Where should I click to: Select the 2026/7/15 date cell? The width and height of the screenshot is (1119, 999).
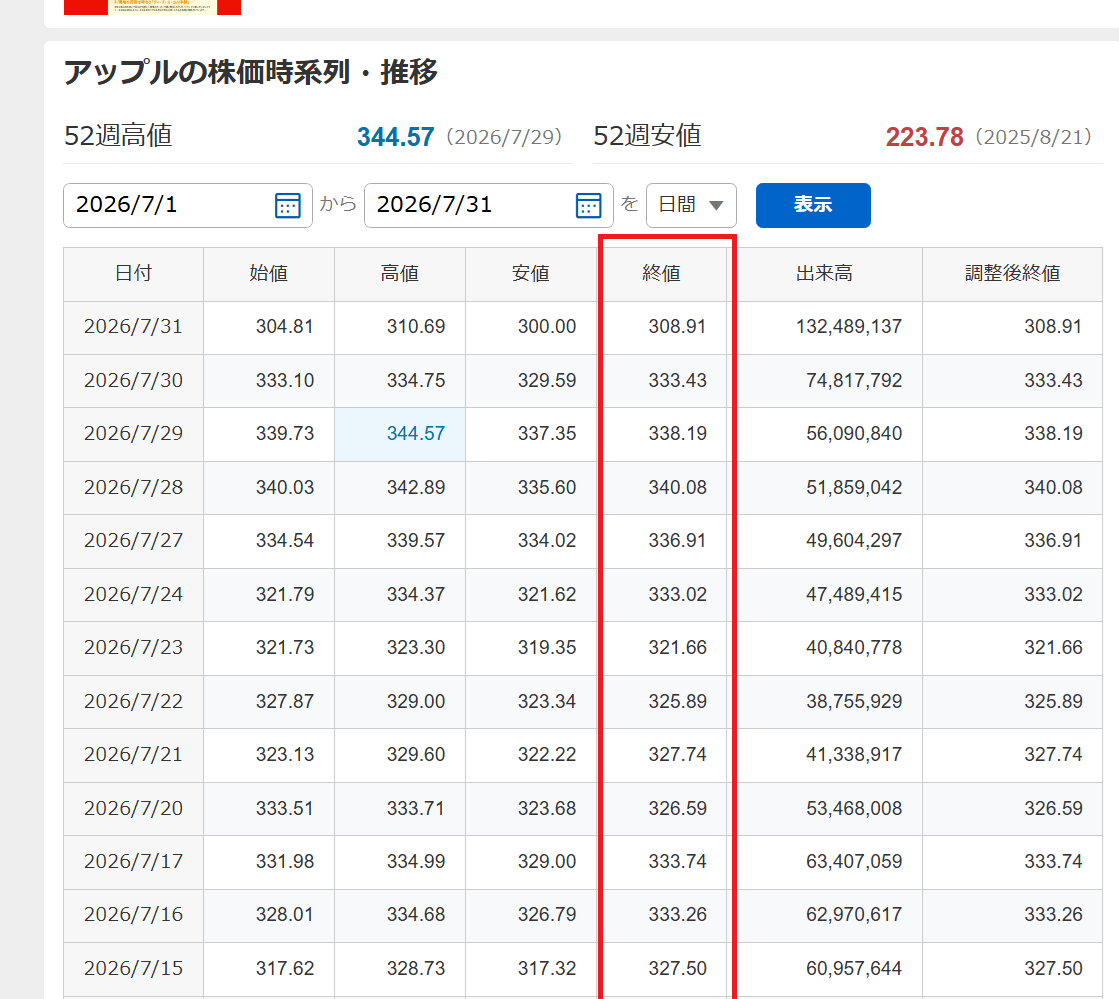(x=133, y=968)
